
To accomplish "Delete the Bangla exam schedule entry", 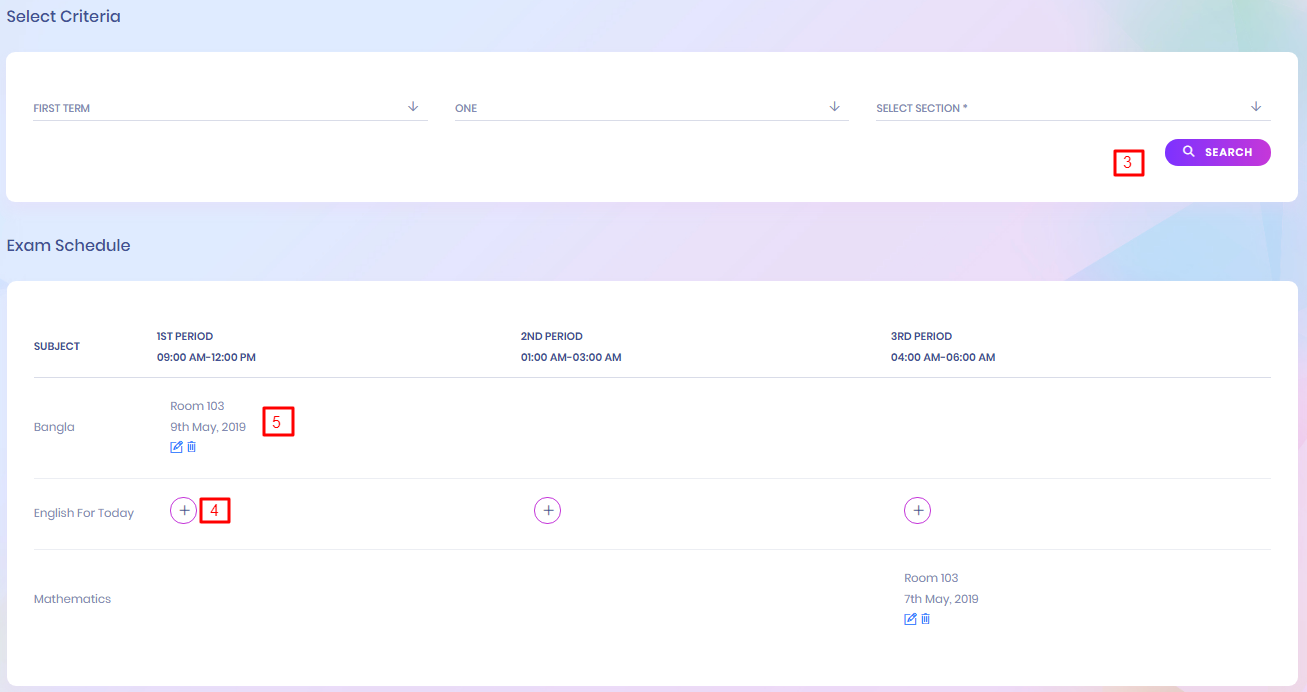I will click(192, 447).
